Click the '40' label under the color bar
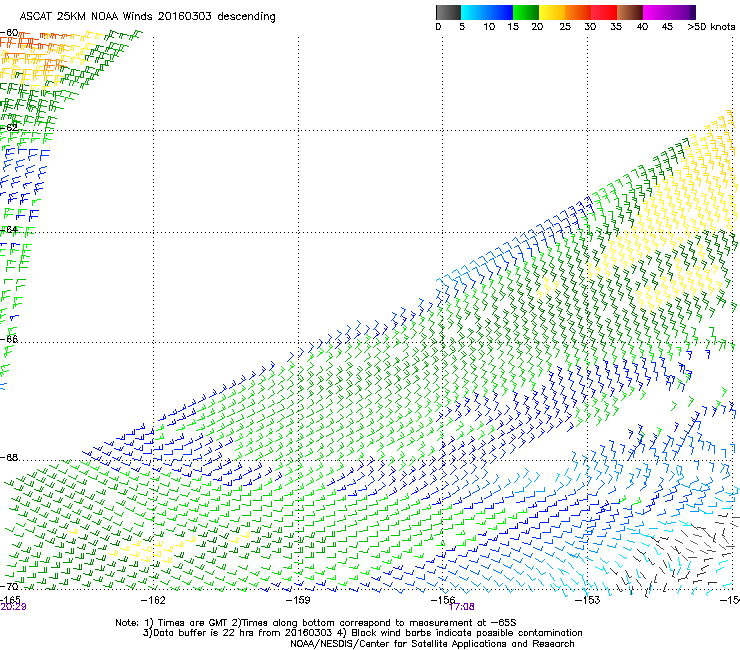The width and height of the screenshot is (740, 650). 642,27
